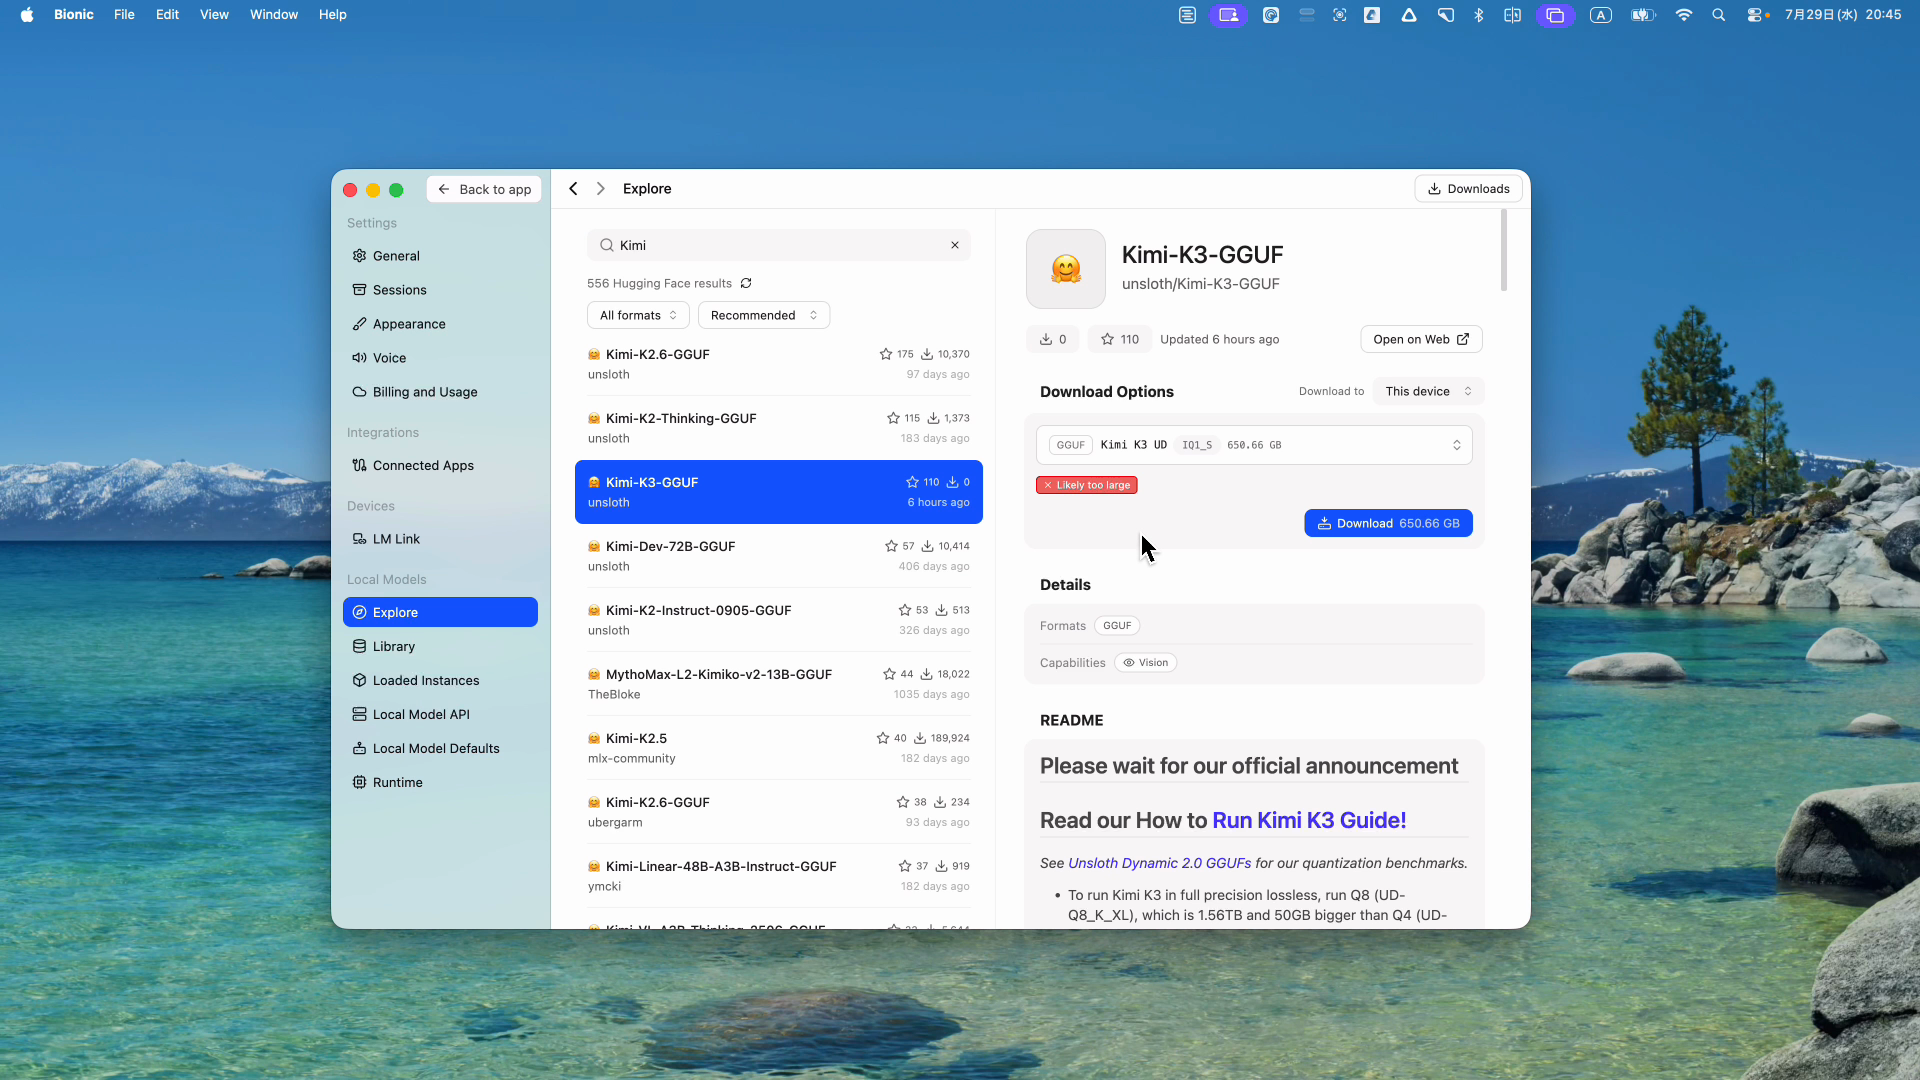
Task: Select Kimi-K2-Instruct-0905-GGUF result
Action: click(x=778, y=620)
